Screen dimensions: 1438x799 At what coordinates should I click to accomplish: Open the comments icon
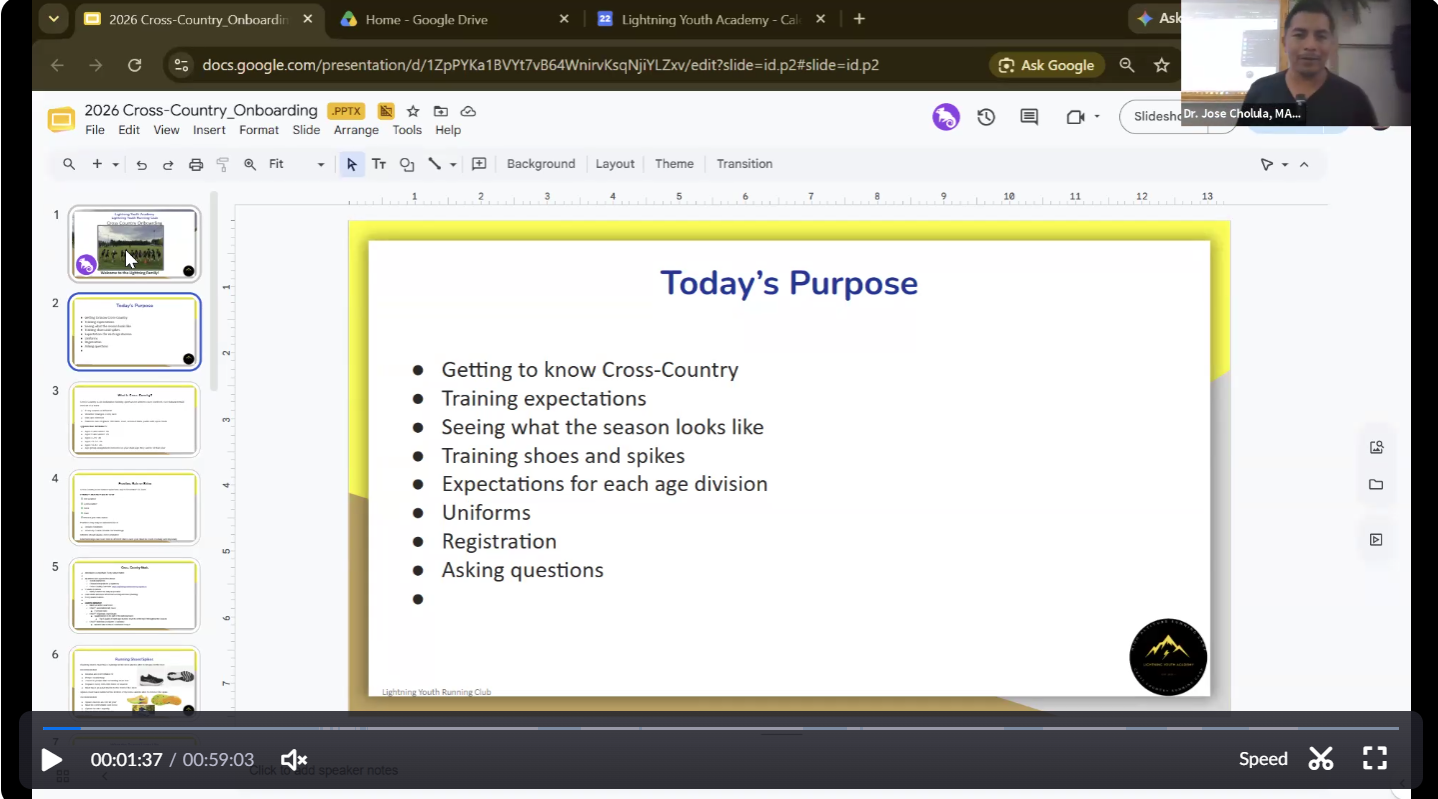pos(1029,117)
